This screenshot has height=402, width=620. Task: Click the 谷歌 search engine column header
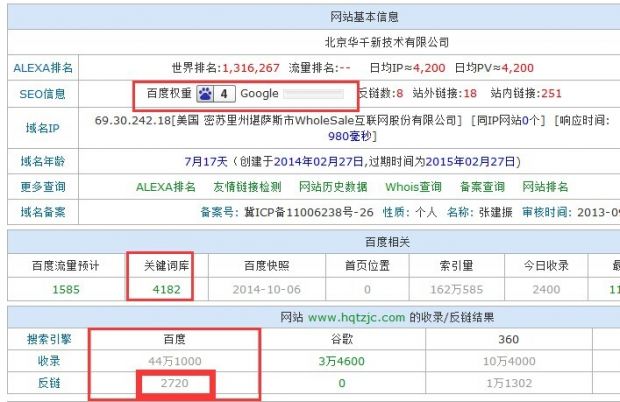342,339
